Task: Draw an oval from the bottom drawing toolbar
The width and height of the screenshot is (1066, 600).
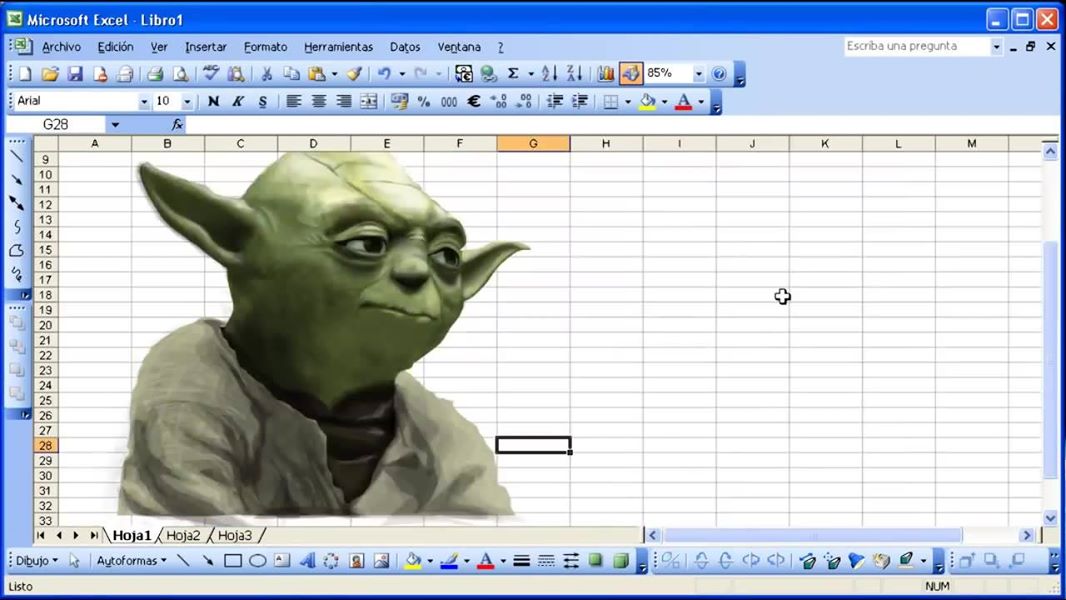Action: (257, 561)
